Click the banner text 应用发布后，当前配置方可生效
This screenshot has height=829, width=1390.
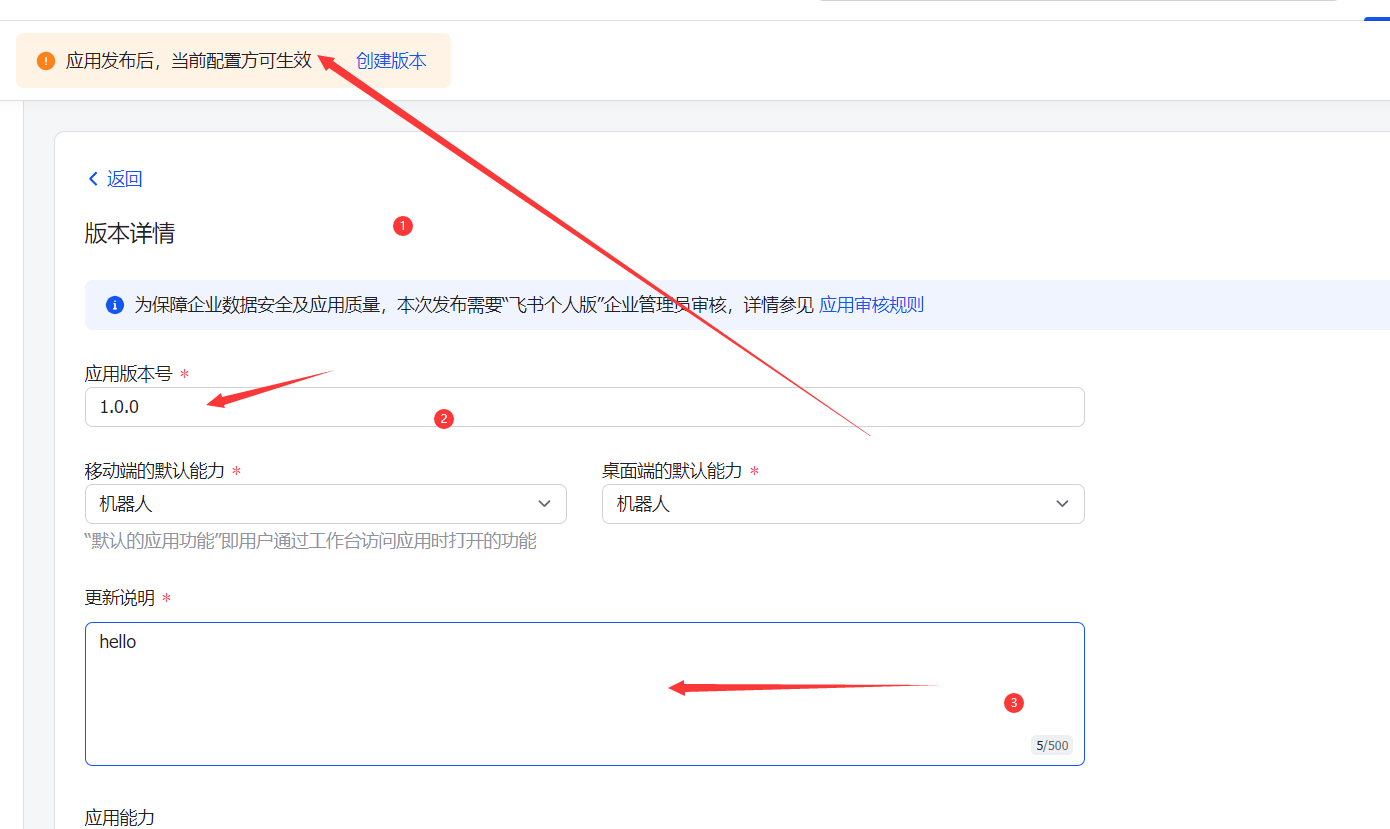[x=189, y=61]
